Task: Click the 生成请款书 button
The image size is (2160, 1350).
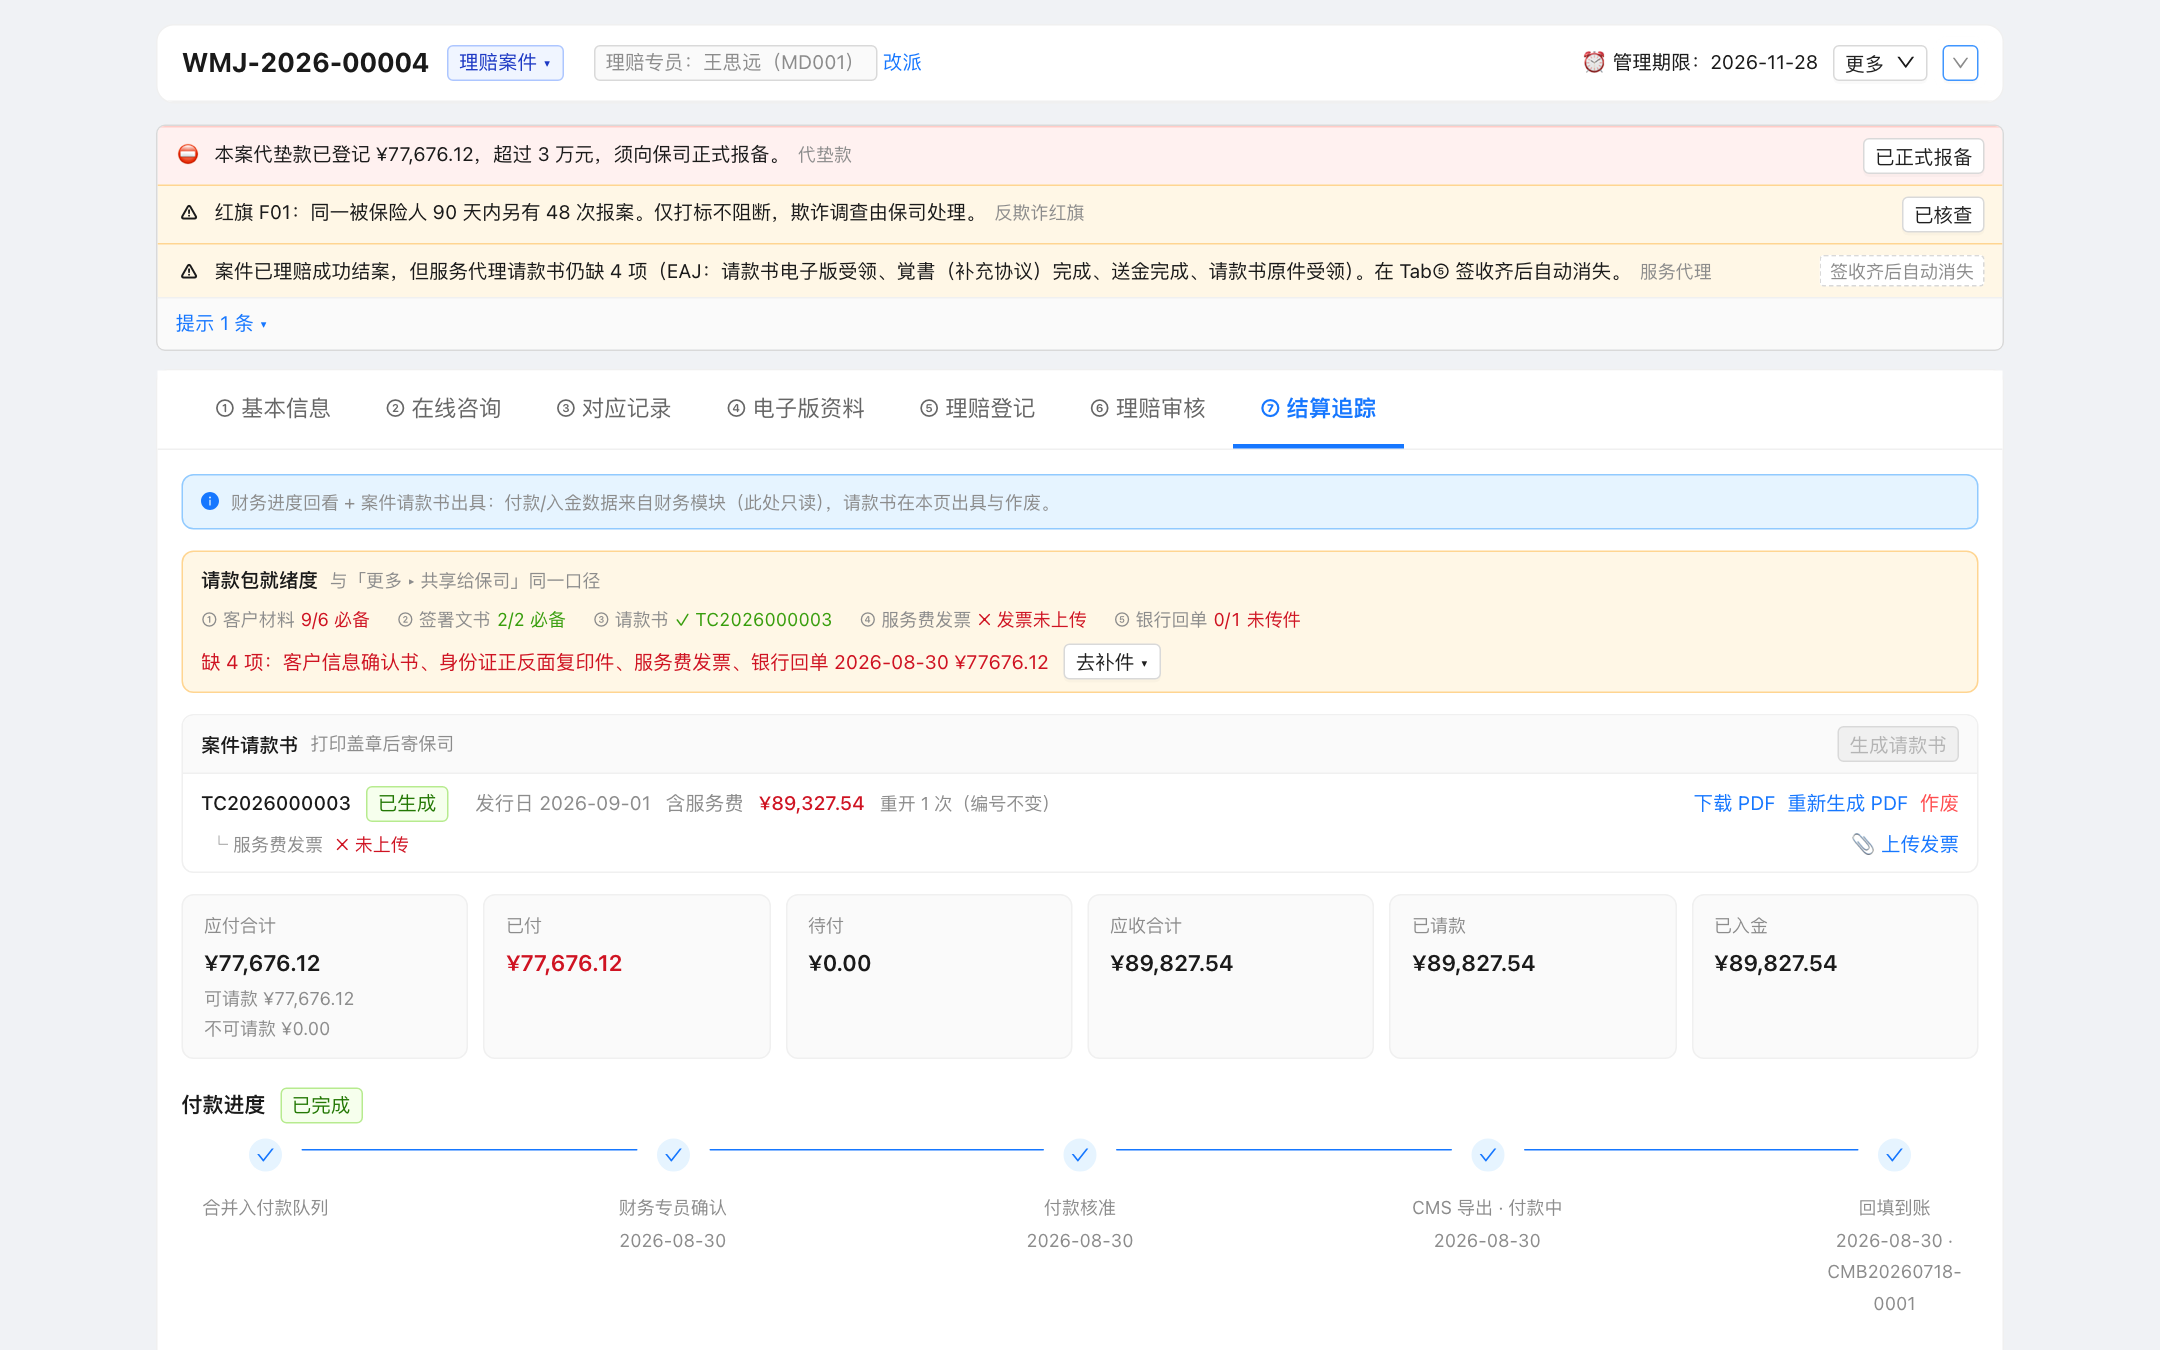Action: [x=1898, y=744]
